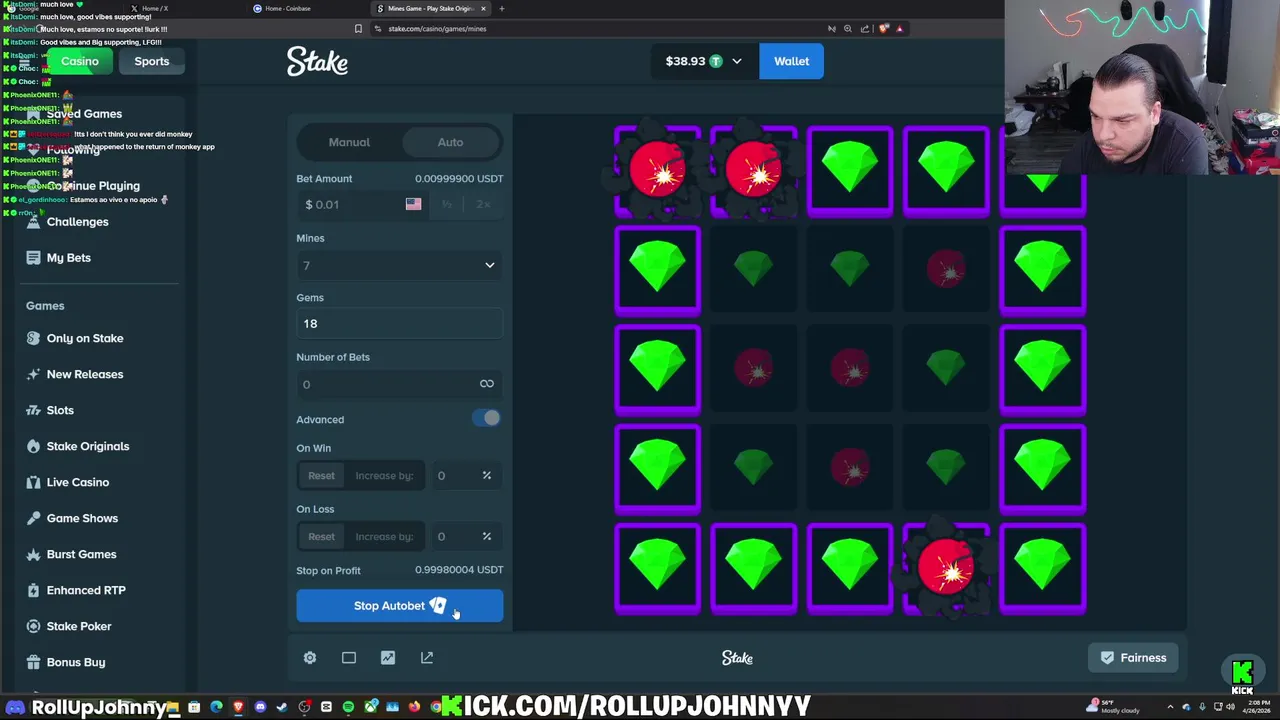Select Reset option under On Loss
Image resolution: width=1280 pixels, height=720 pixels.
(321, 537)
